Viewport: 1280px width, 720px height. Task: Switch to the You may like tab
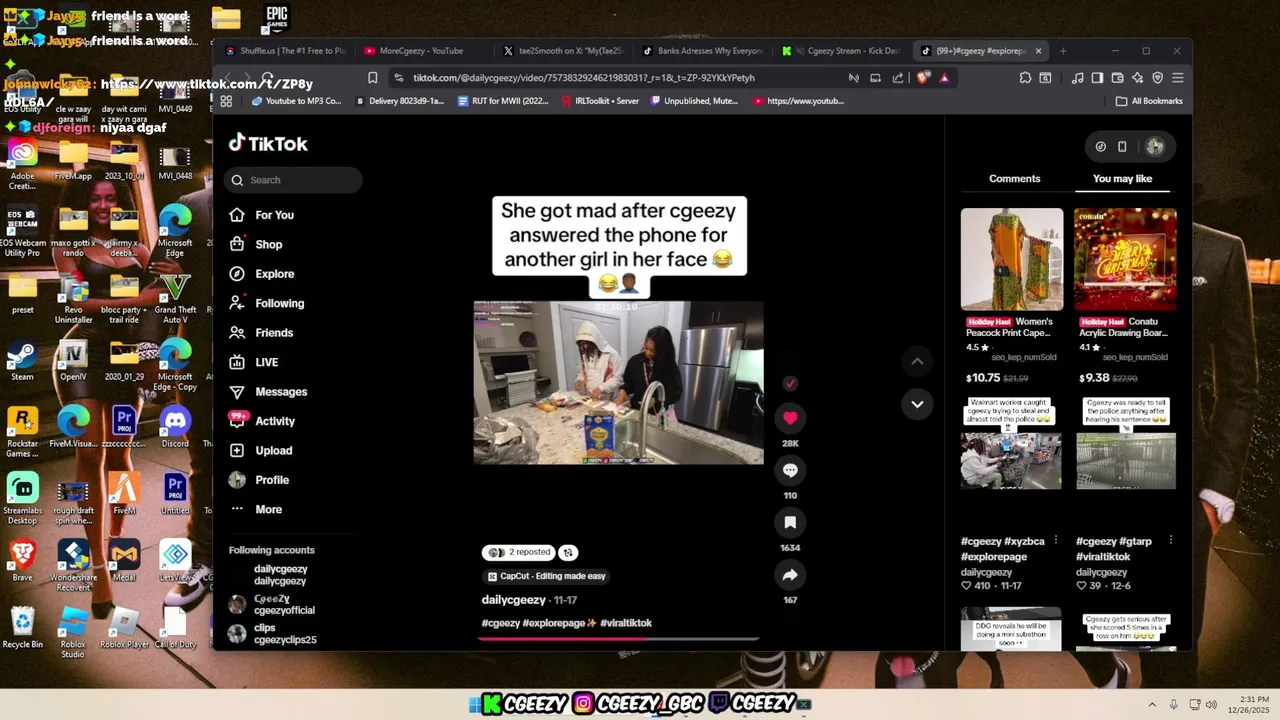1122,179
